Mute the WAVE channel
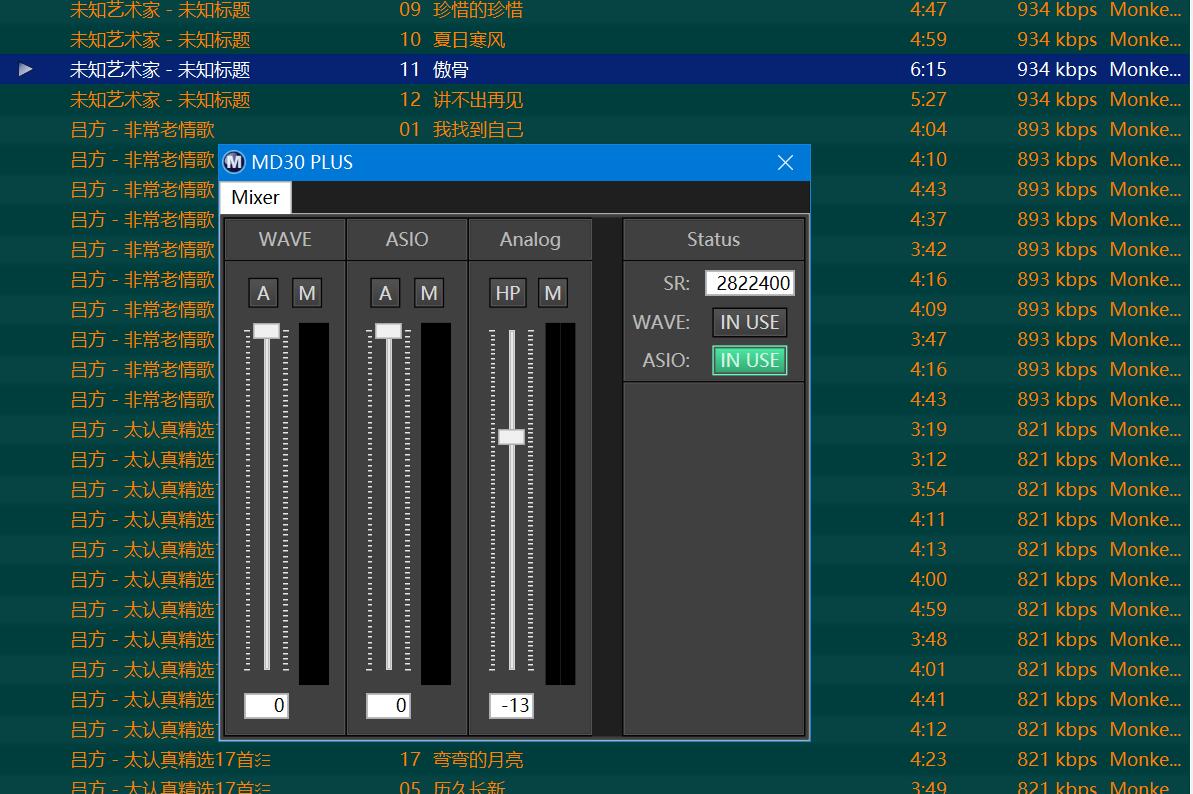This screenshot has height=794, width=1193. pyautogui.click(x=307, y=293)
